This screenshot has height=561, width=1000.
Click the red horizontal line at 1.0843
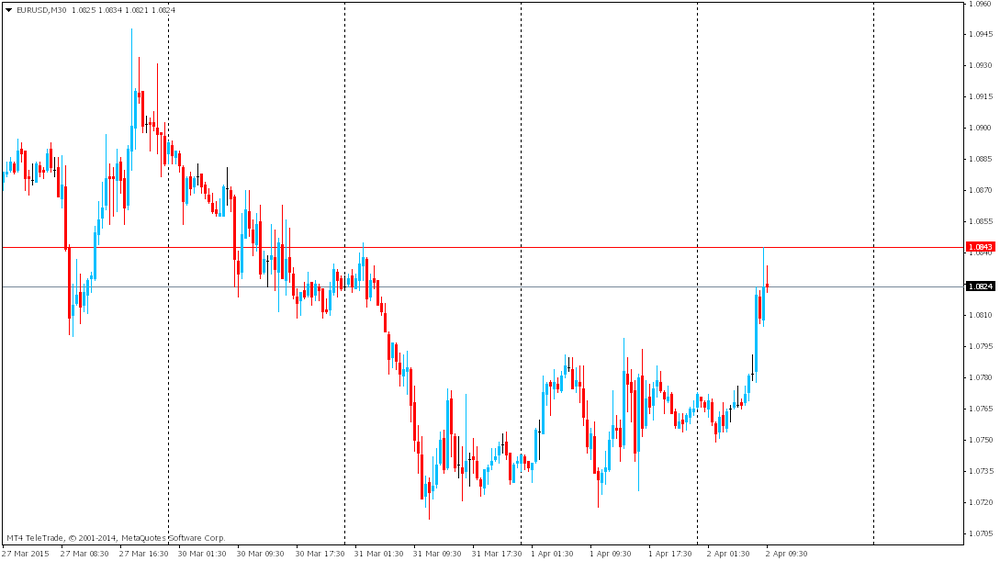click(500, 246)
